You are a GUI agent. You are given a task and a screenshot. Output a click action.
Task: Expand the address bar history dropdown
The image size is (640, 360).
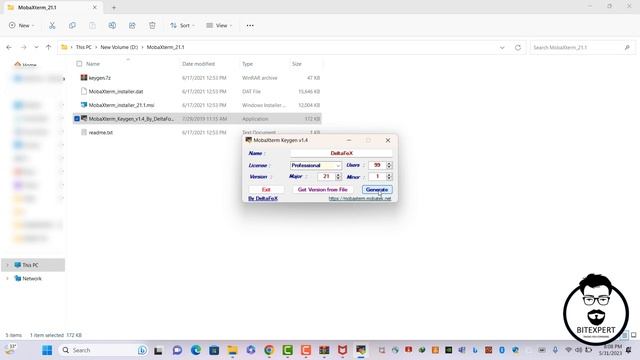502,47
